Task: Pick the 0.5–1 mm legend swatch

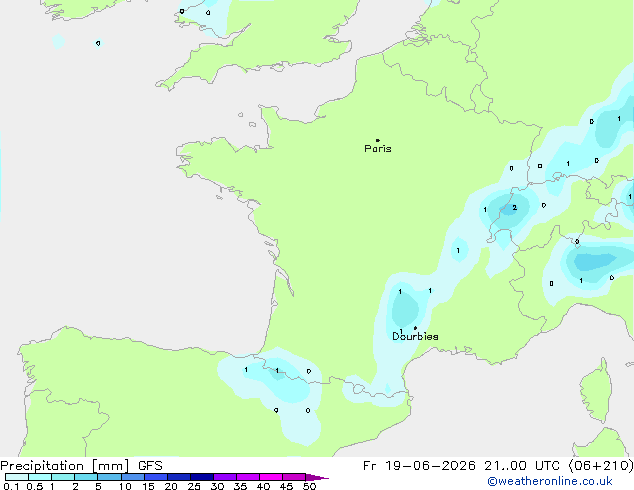Action: click(x=40, y=477)
